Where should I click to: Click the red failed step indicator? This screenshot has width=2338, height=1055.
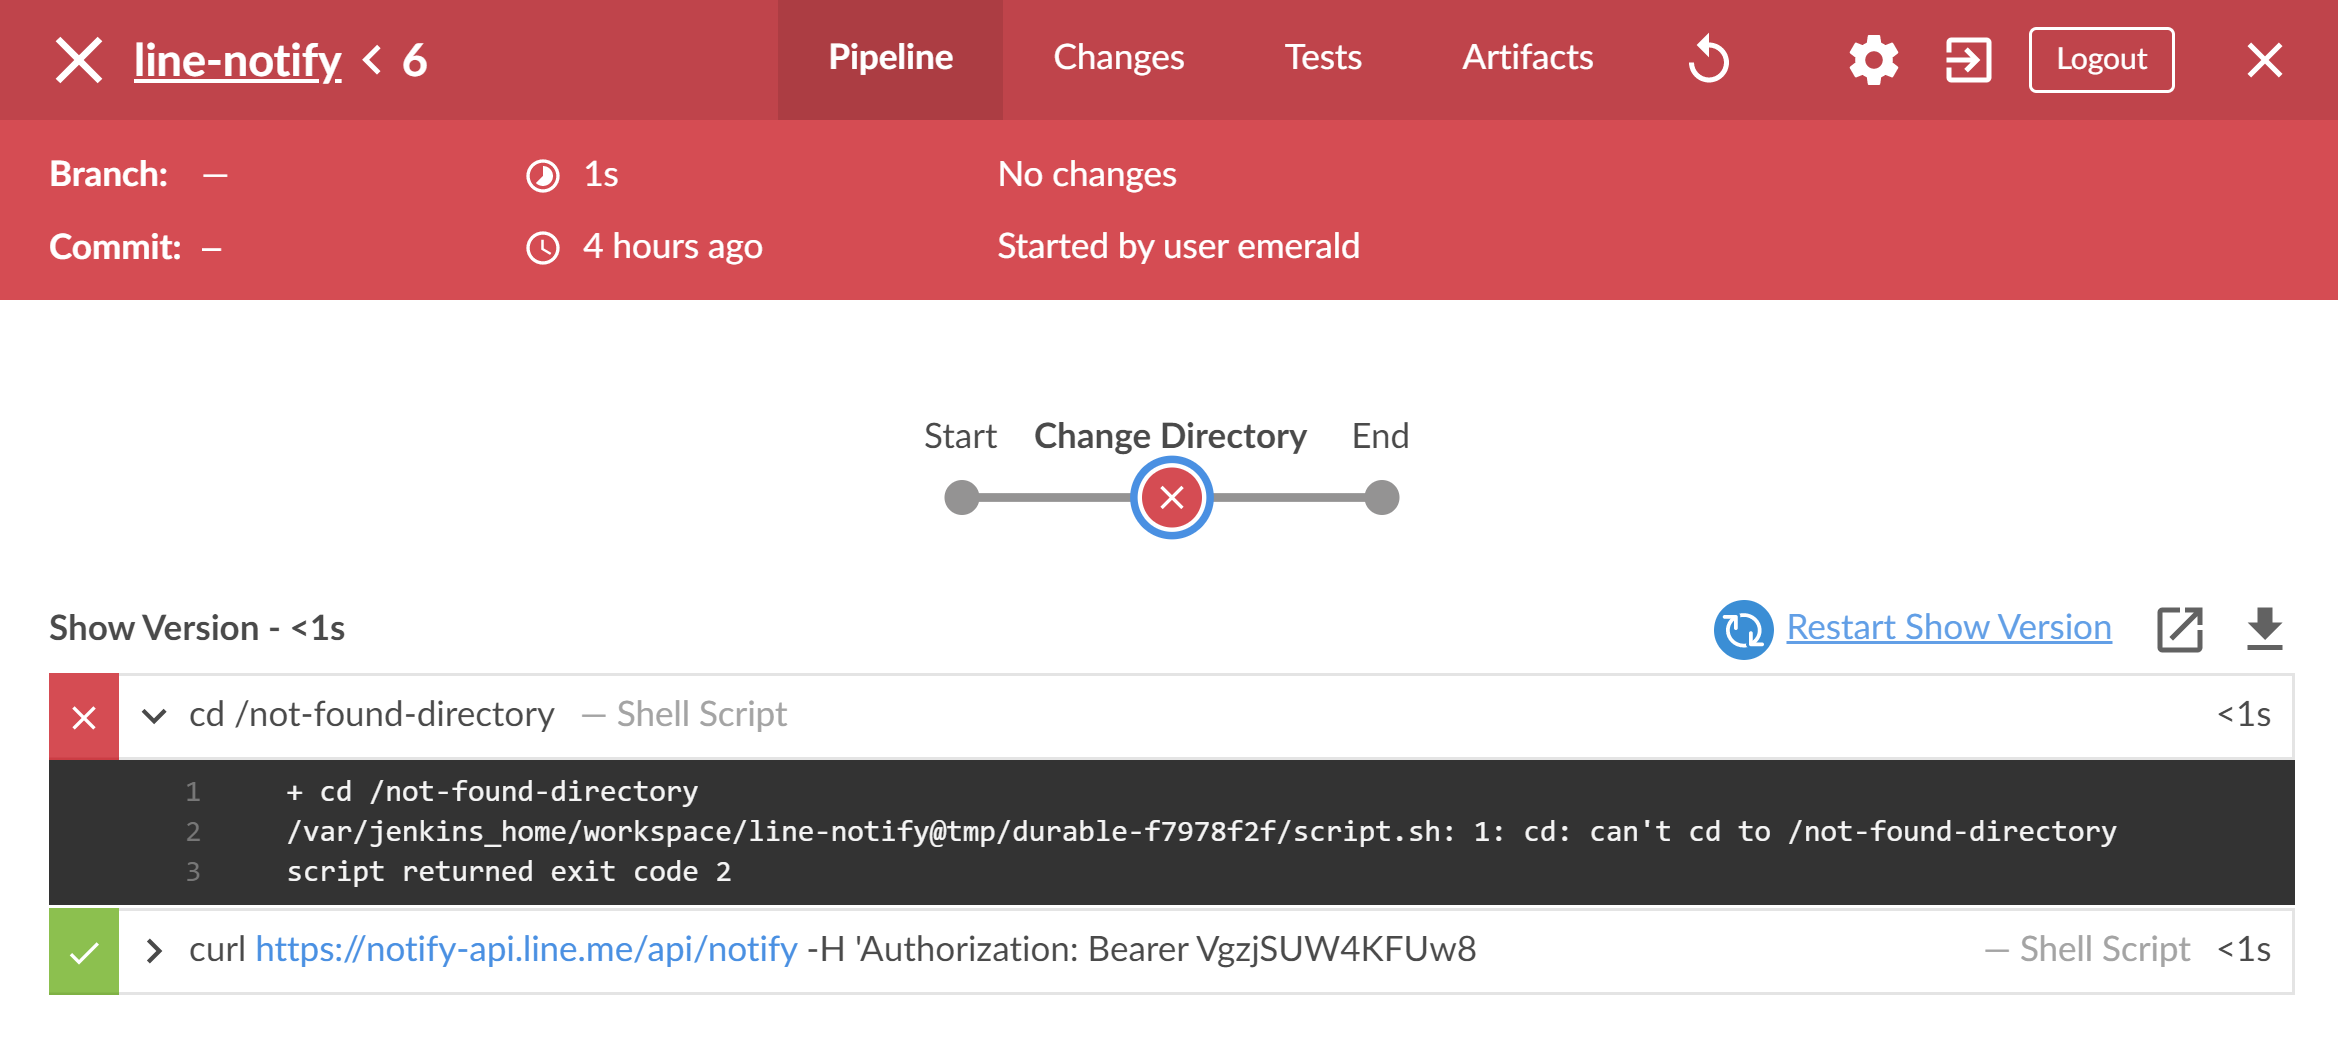pyautogui.click(x=84, y=717)
